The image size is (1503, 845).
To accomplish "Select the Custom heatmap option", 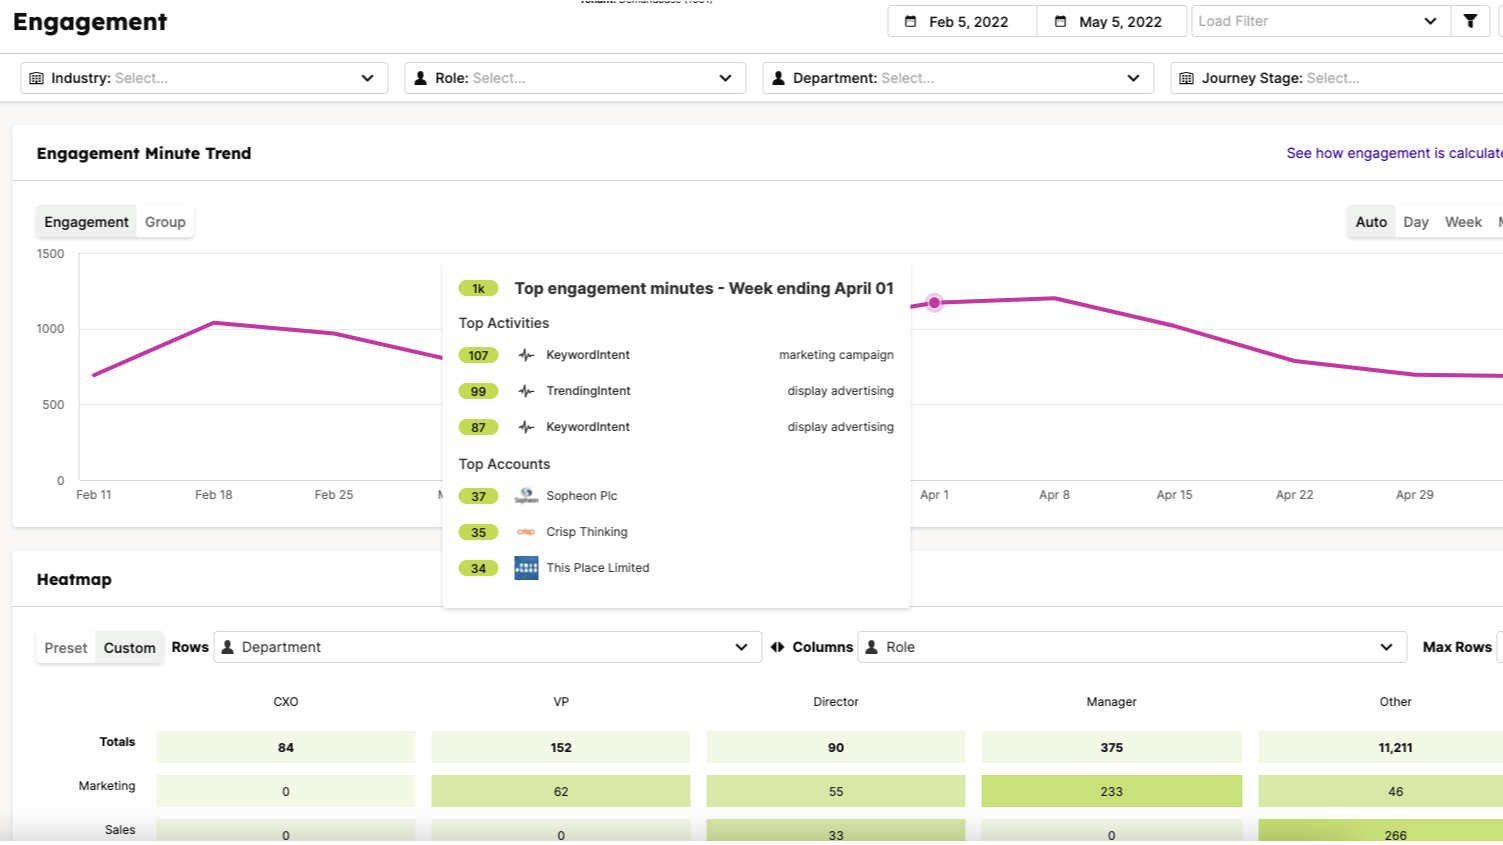I will pos(130,648).
